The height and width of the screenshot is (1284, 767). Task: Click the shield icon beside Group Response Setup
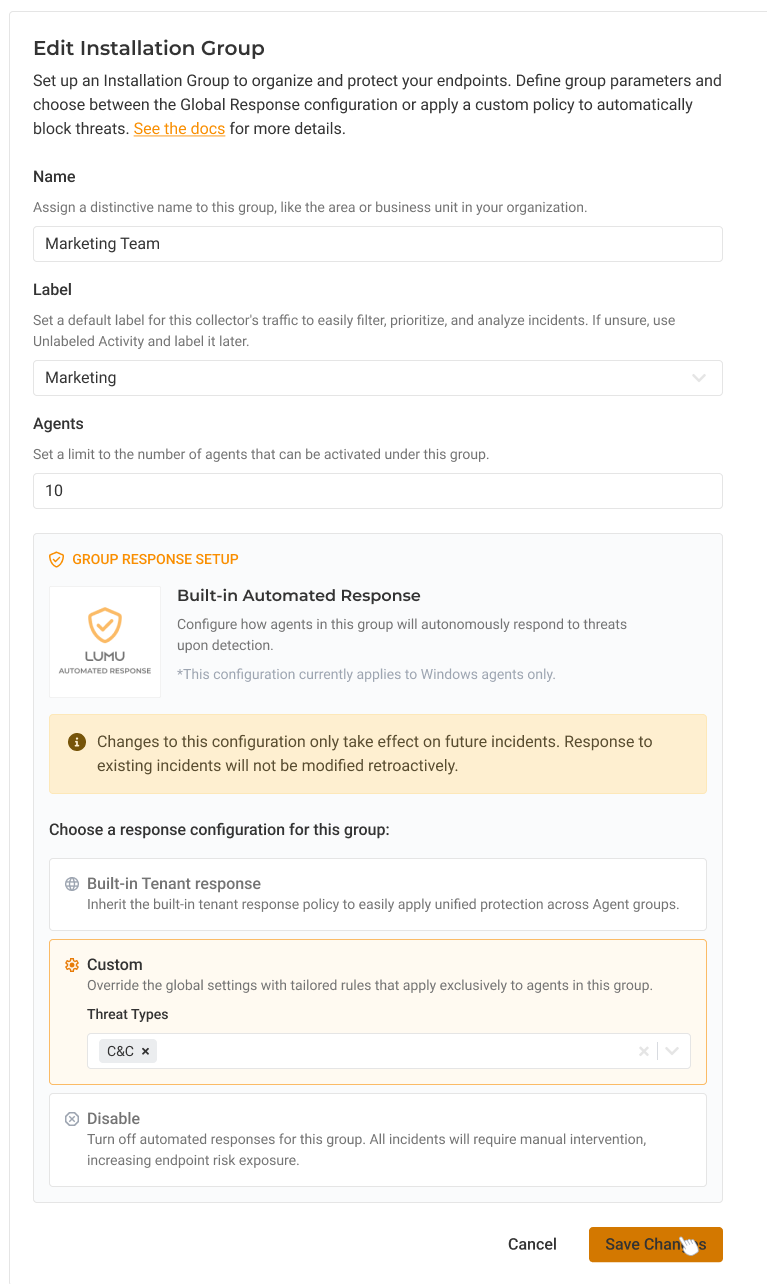tap(57, 560)
